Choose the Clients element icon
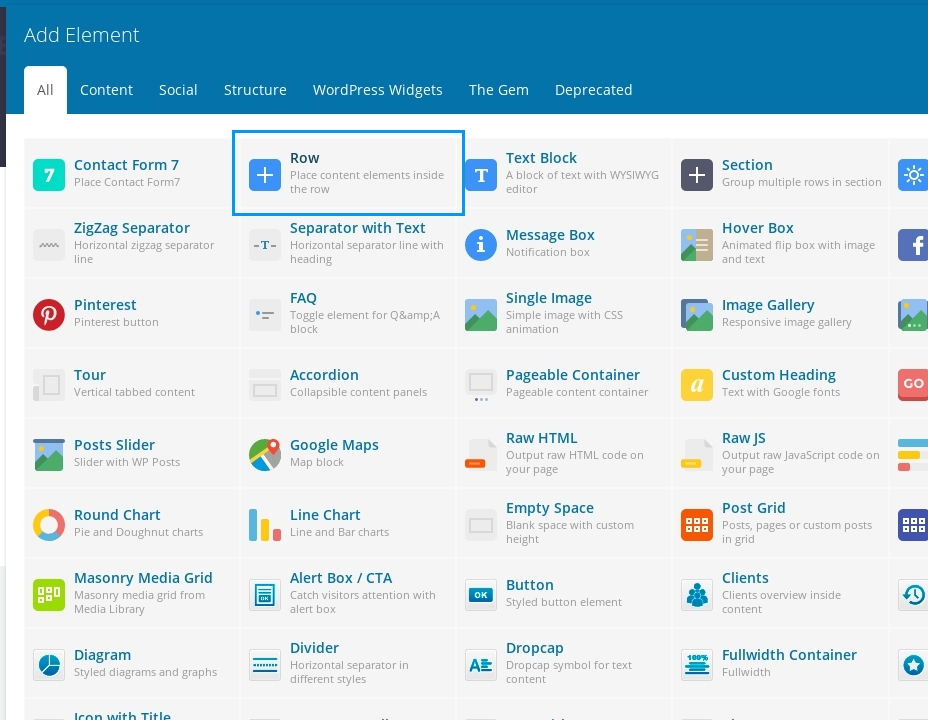Image resolution: width=928 pixels, height=720 pixels. (x=697, y=594)
